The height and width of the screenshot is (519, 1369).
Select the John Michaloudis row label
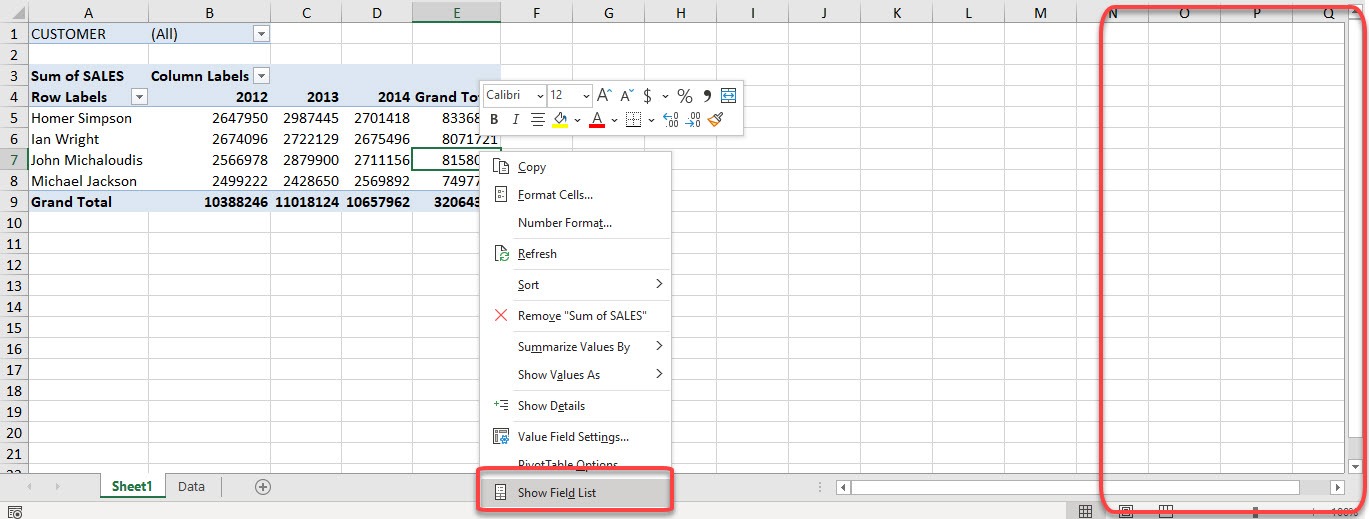(89, 160)
